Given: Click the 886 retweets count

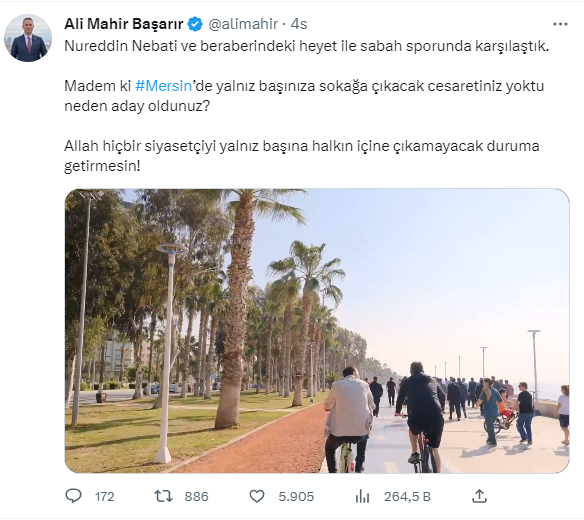Looking at the screenshot, I should pos(196,497).
